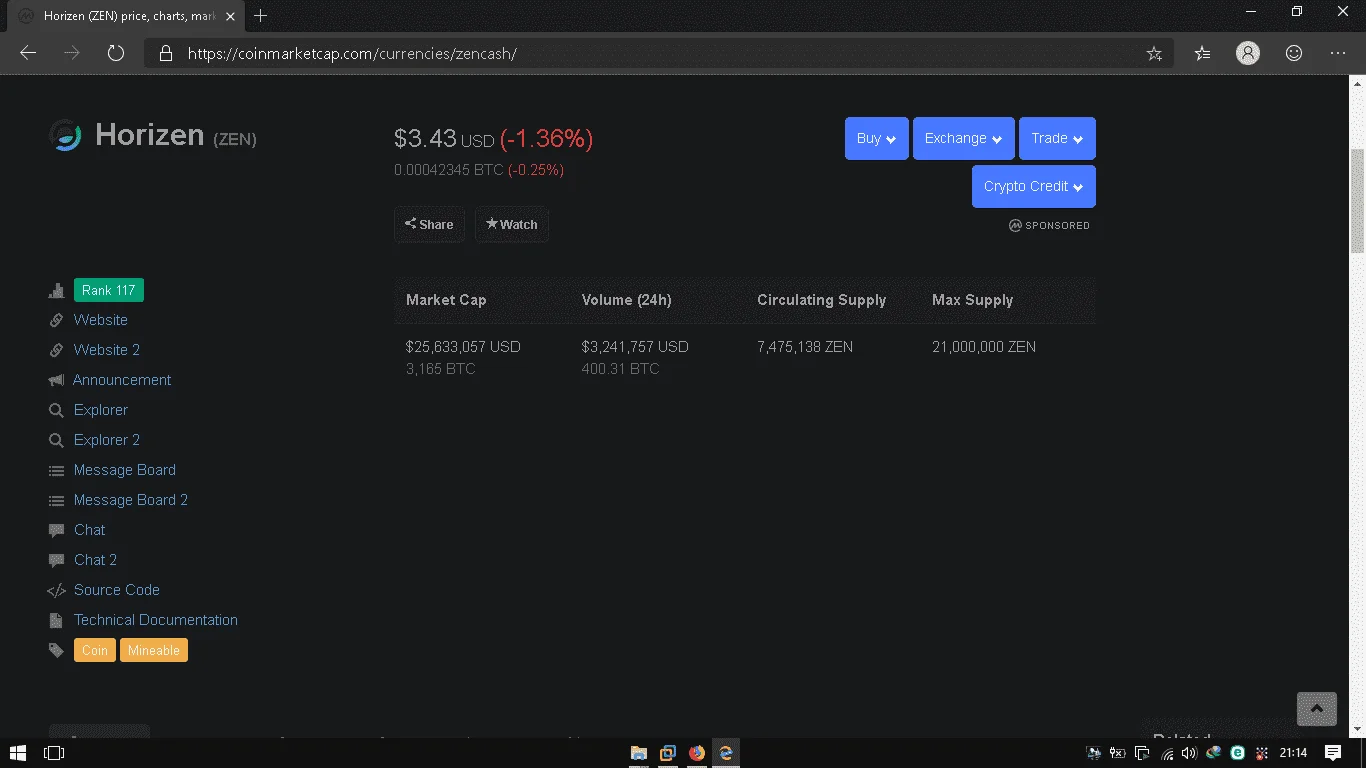Expand the Trade dropdown
This screenshot has height=768, width=1366.
[x=1057, y=138]
